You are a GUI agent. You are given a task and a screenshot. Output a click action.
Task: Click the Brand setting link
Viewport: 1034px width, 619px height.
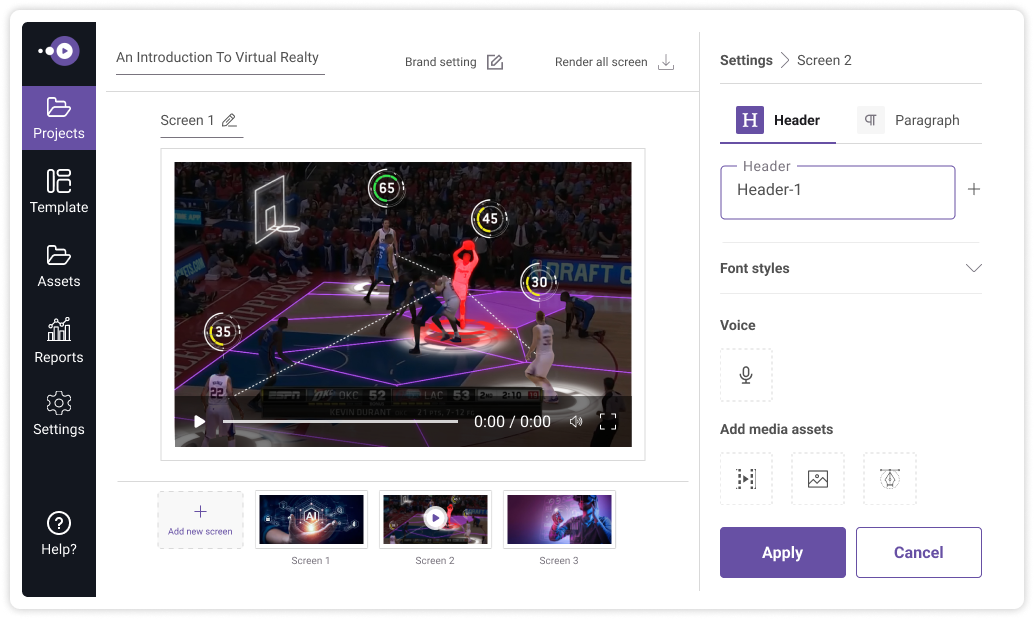[441, 62]
